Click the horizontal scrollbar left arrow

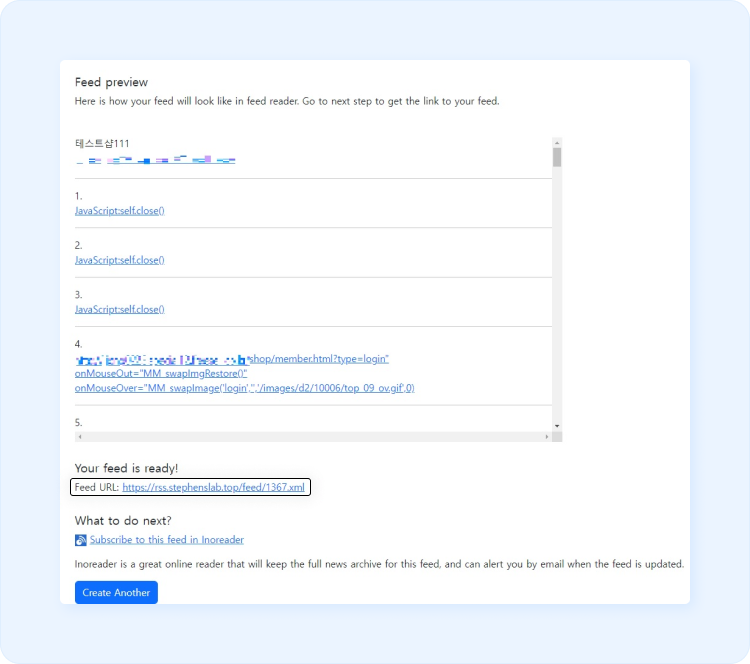click(80, 437)
